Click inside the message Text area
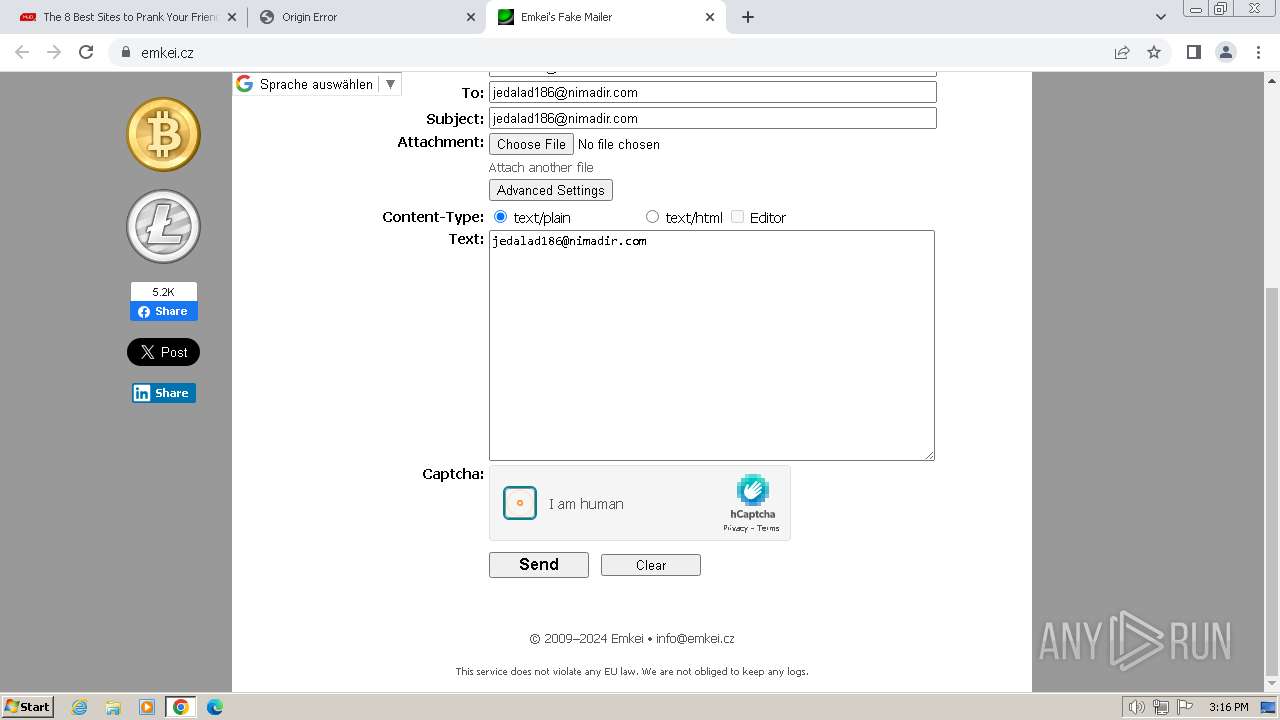 (x=712, y=346)
